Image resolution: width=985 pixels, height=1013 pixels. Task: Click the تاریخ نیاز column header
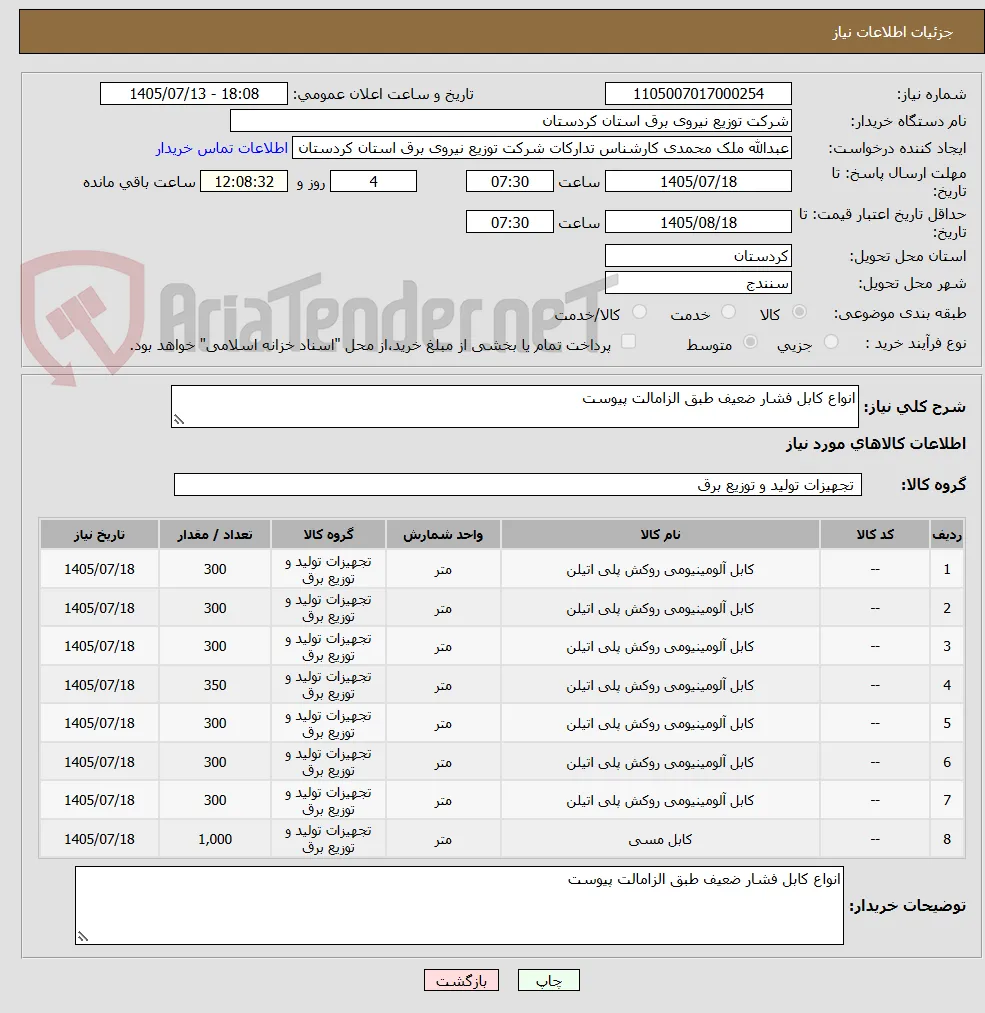point(99,534)
